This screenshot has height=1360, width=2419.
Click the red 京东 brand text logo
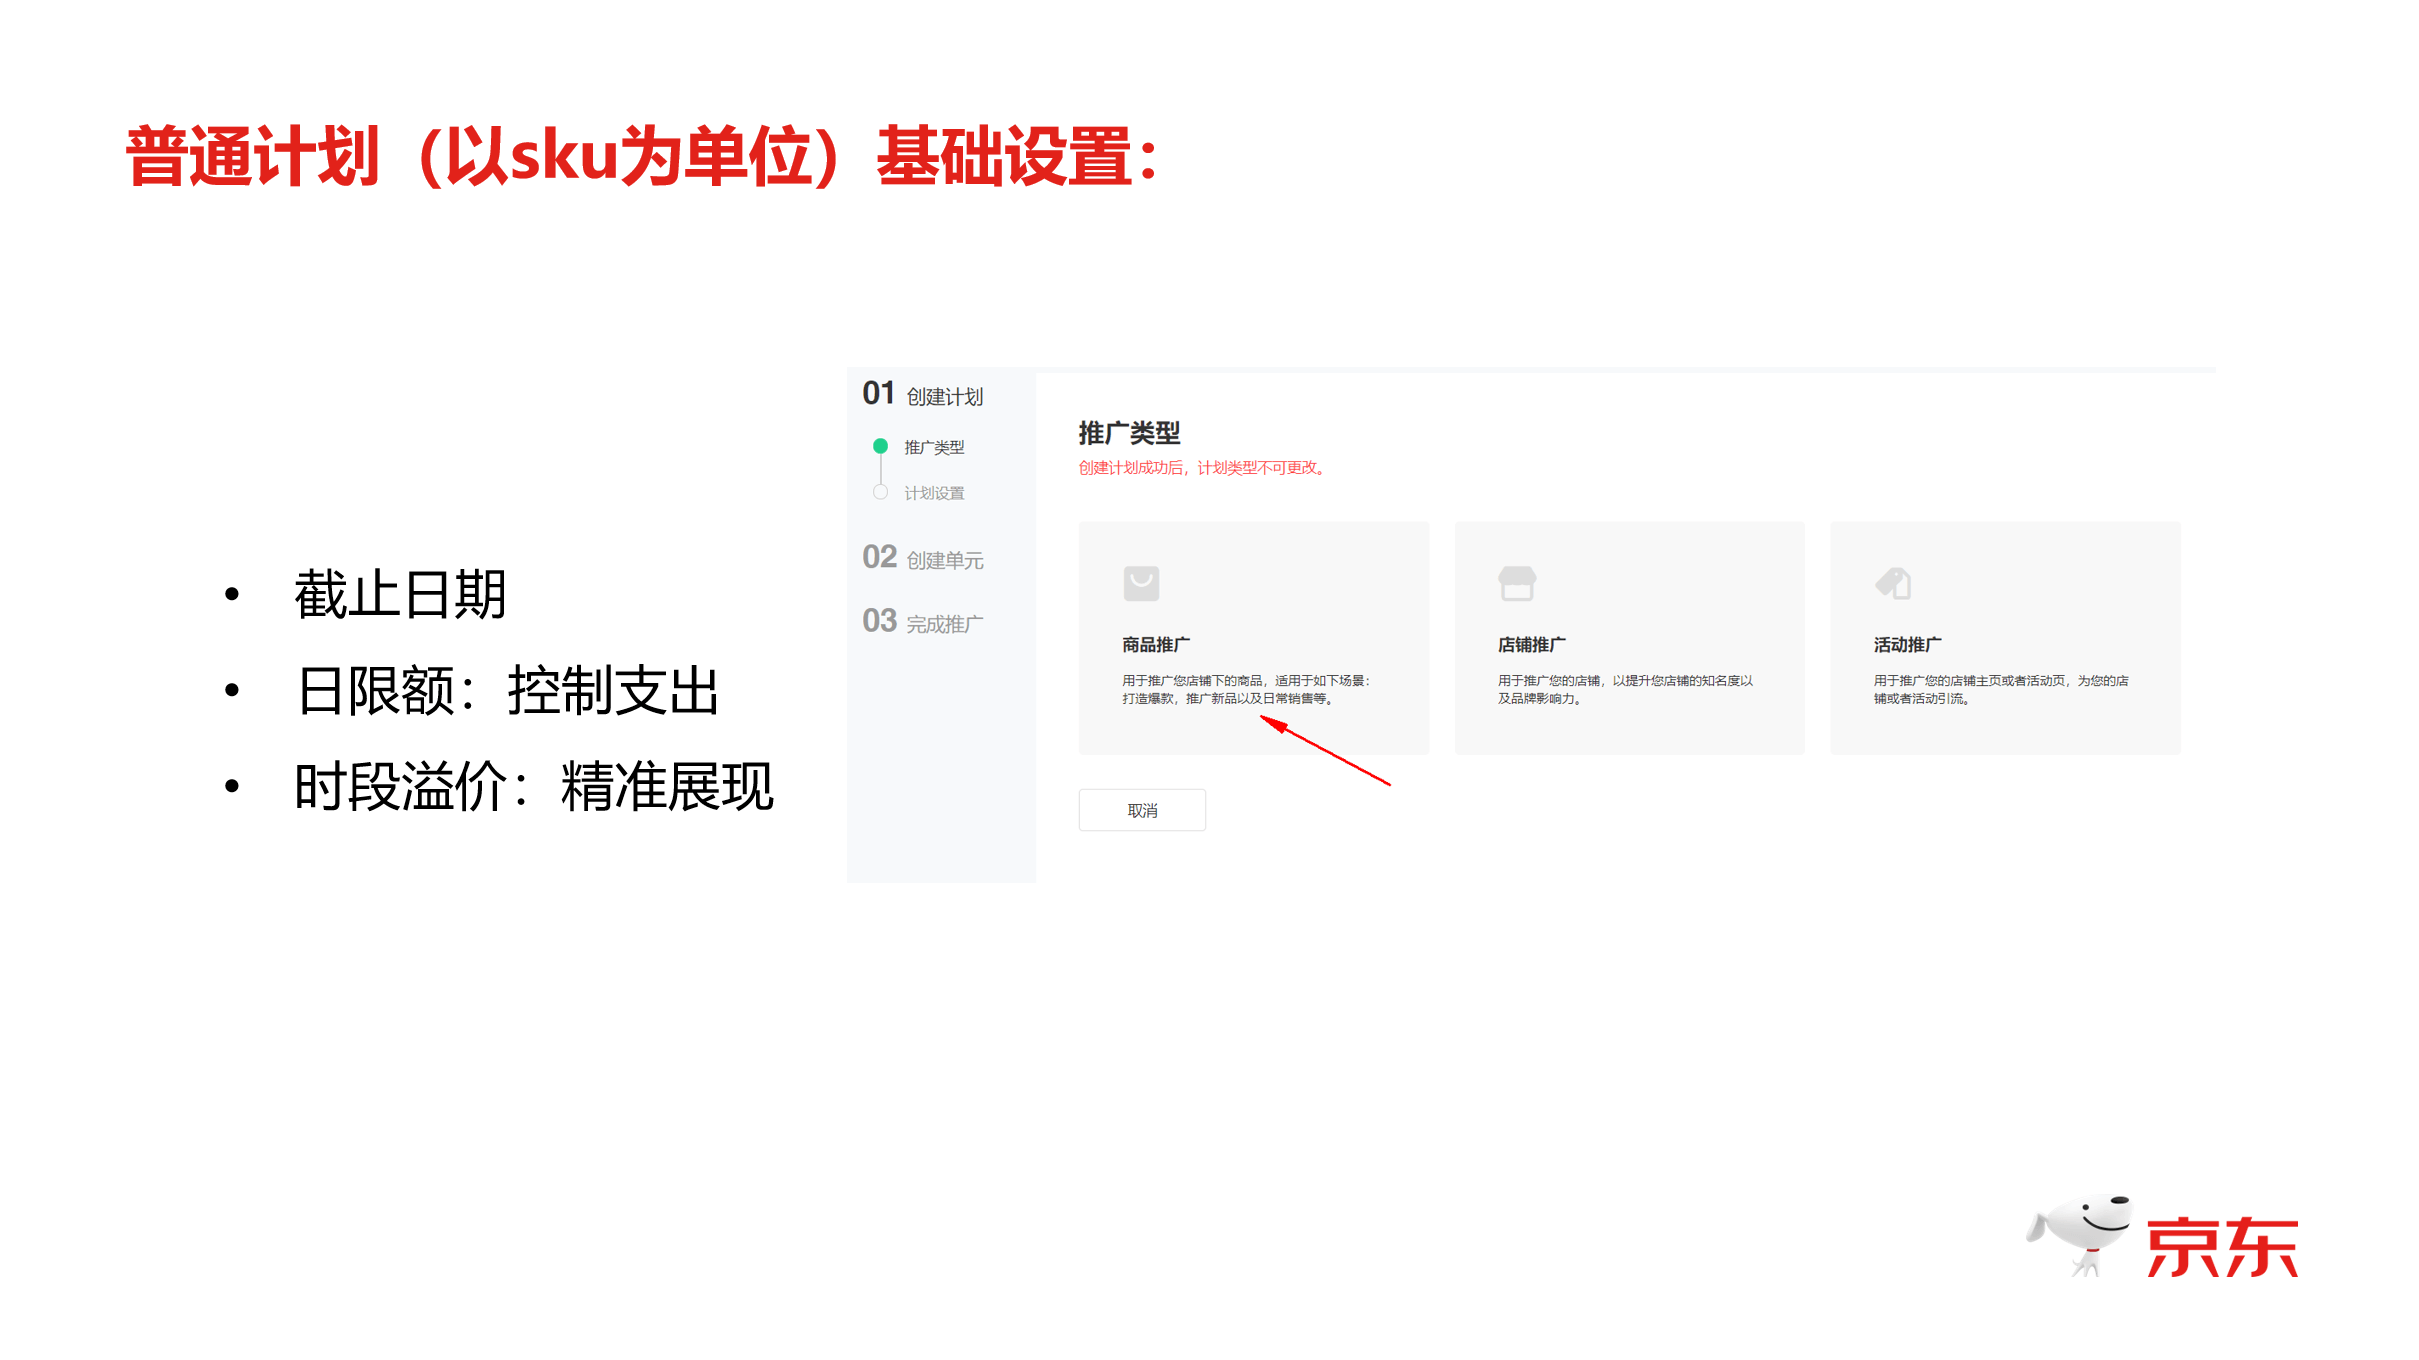pyautogui.click(x=2221, y=1247)
